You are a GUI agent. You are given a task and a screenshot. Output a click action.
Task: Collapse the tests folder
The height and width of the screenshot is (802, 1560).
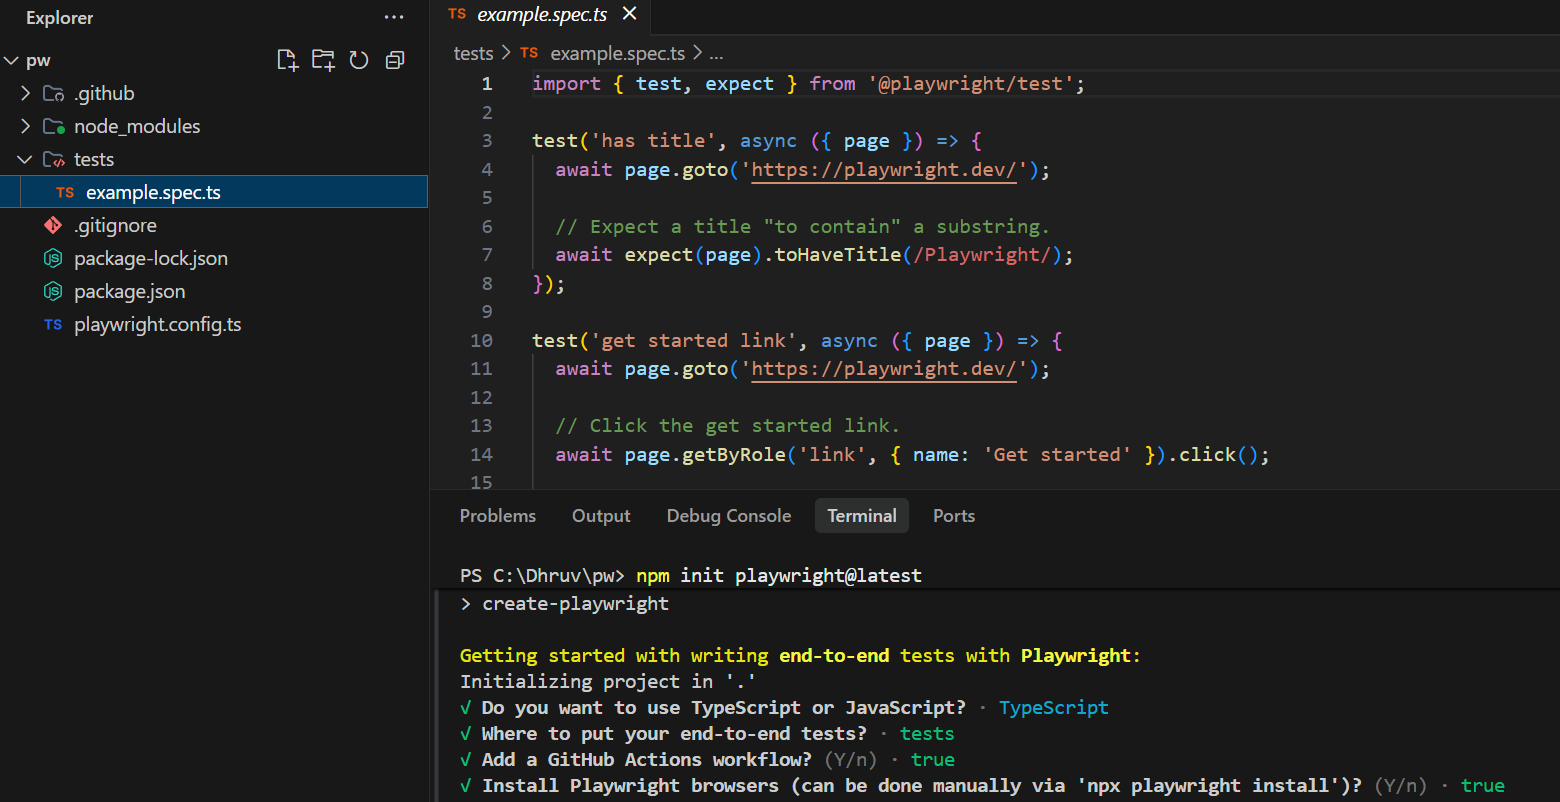[25, 160]
